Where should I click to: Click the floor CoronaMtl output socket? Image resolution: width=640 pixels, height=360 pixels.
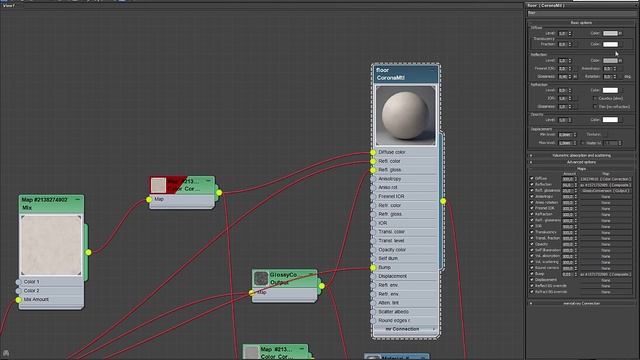(443, 201)
